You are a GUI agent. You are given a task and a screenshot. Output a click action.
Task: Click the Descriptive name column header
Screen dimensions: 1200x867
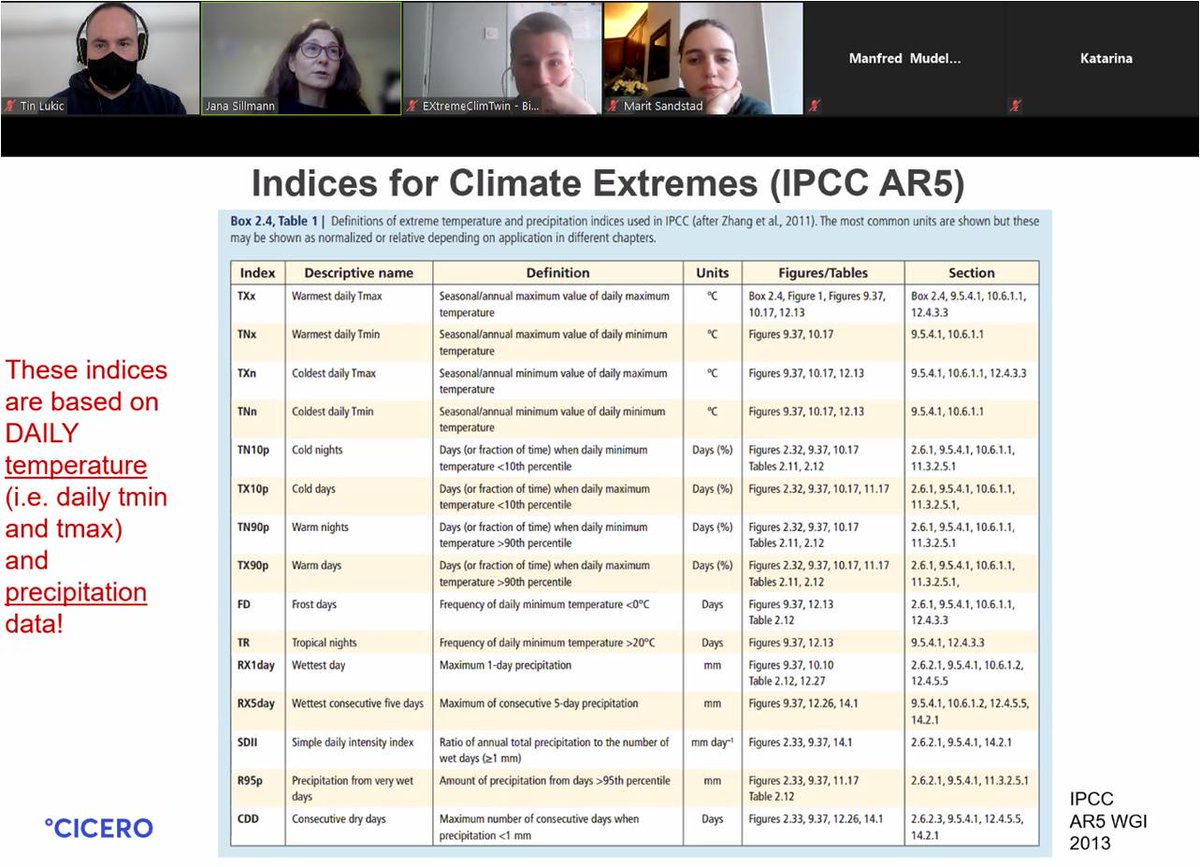(x=359, y=272)
